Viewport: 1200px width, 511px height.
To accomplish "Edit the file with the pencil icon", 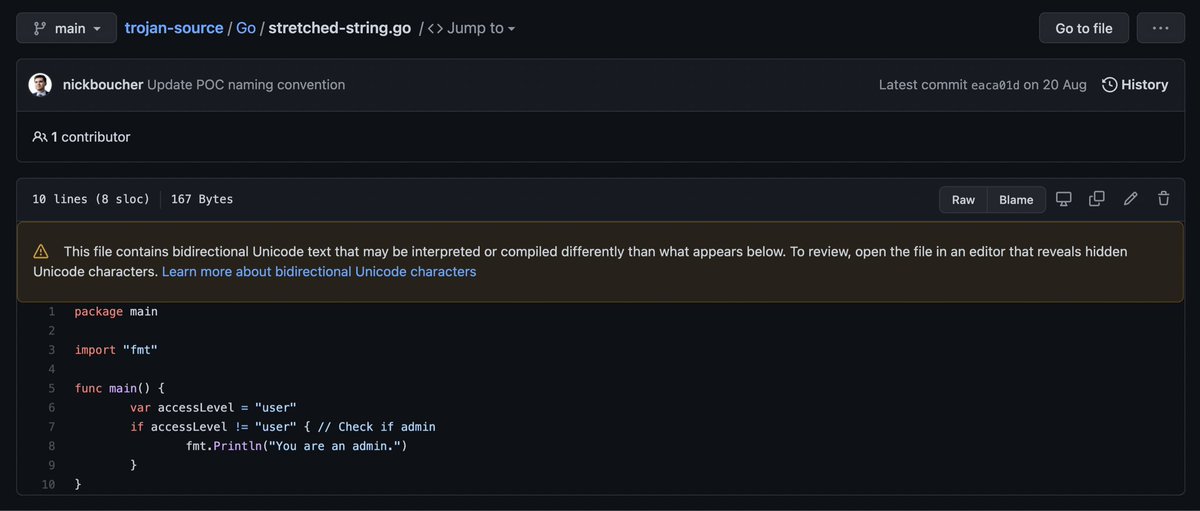I will point(1131,199).
